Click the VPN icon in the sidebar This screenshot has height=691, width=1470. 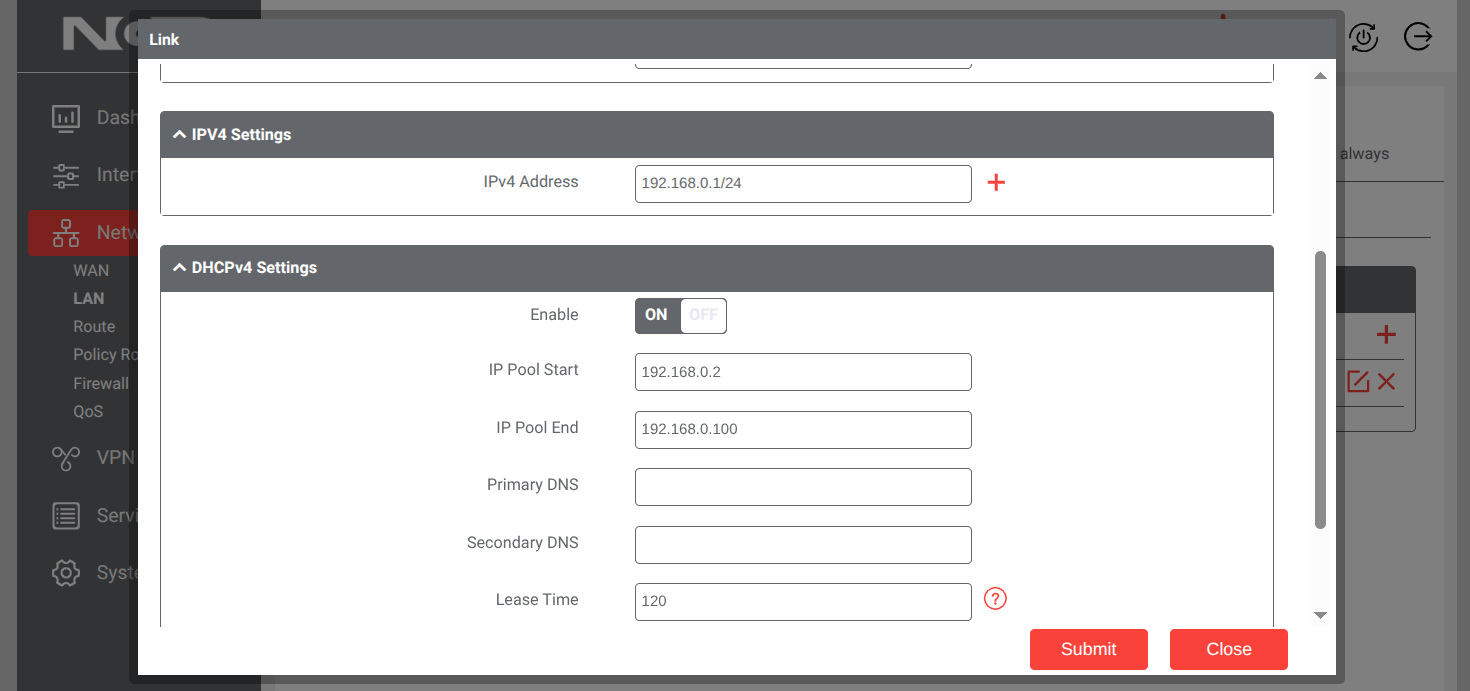click(x=66, y=458)
